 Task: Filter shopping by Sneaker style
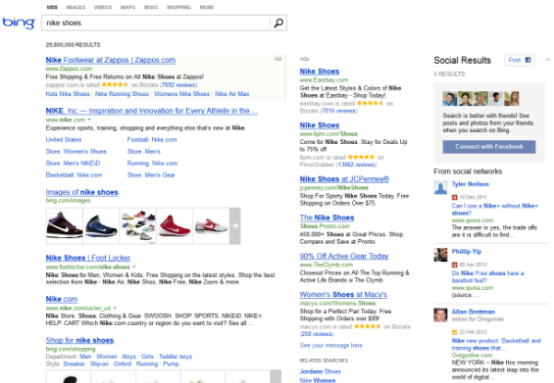[74, 364]
